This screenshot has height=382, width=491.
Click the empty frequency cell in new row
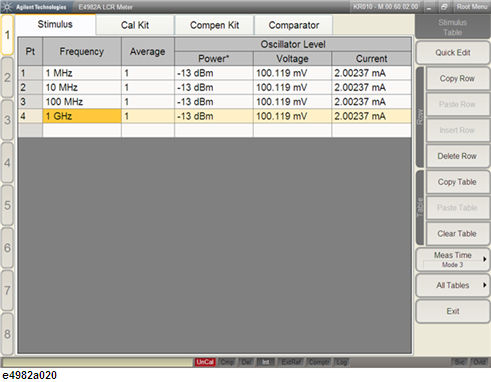(x=82, y=130)
